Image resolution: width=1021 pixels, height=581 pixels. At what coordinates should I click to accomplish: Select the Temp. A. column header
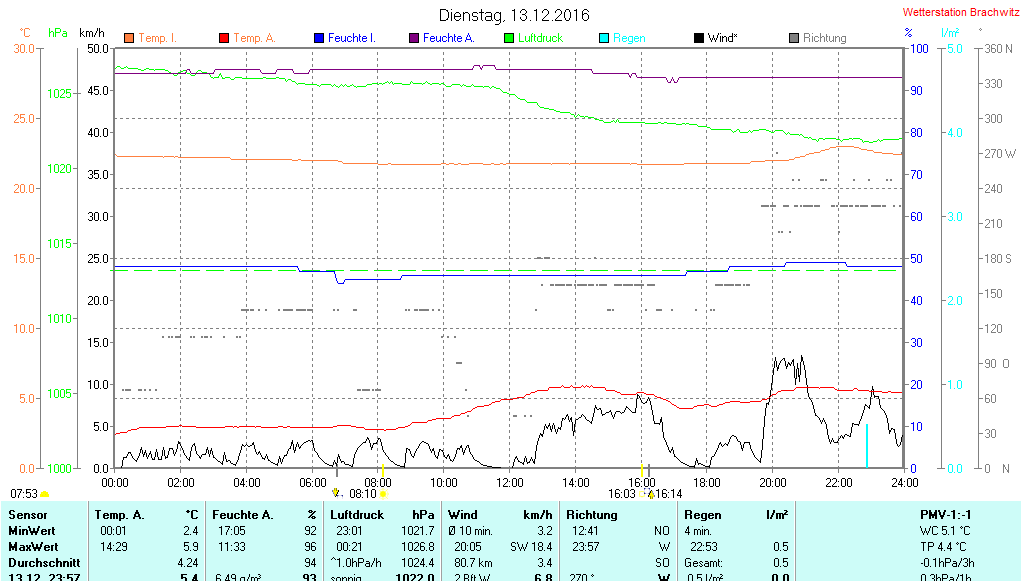click(119, 515)
